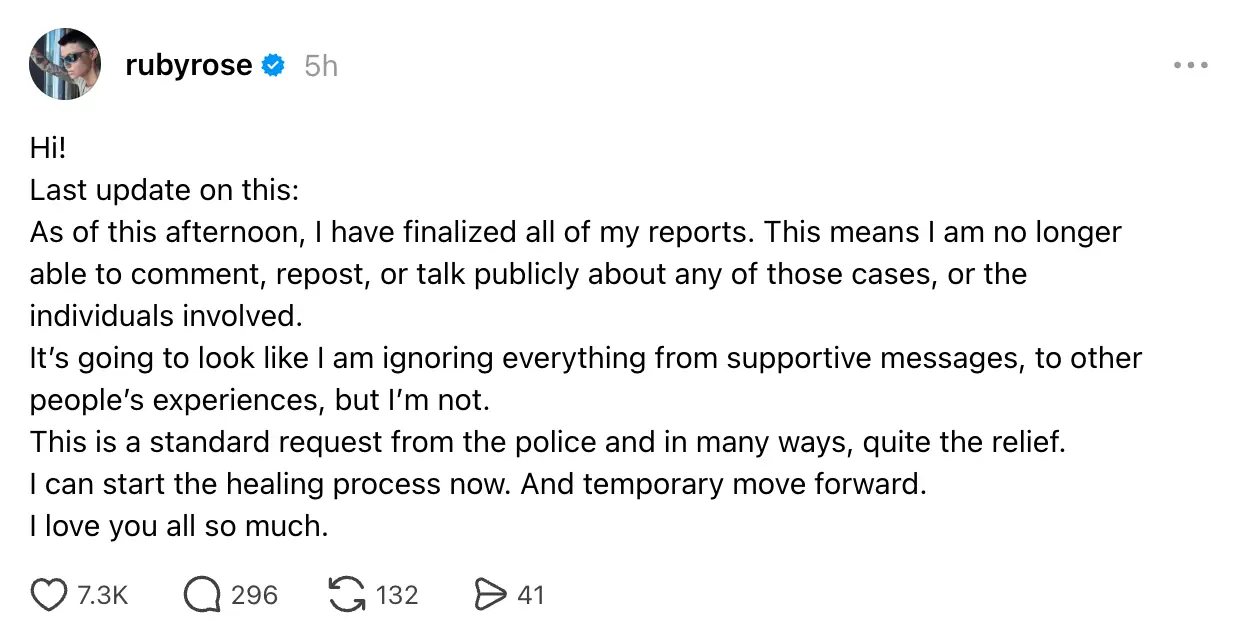Click rubyrose's profile picture
This screenshot has width=1244, height=640.
click(x=65, y=64)
